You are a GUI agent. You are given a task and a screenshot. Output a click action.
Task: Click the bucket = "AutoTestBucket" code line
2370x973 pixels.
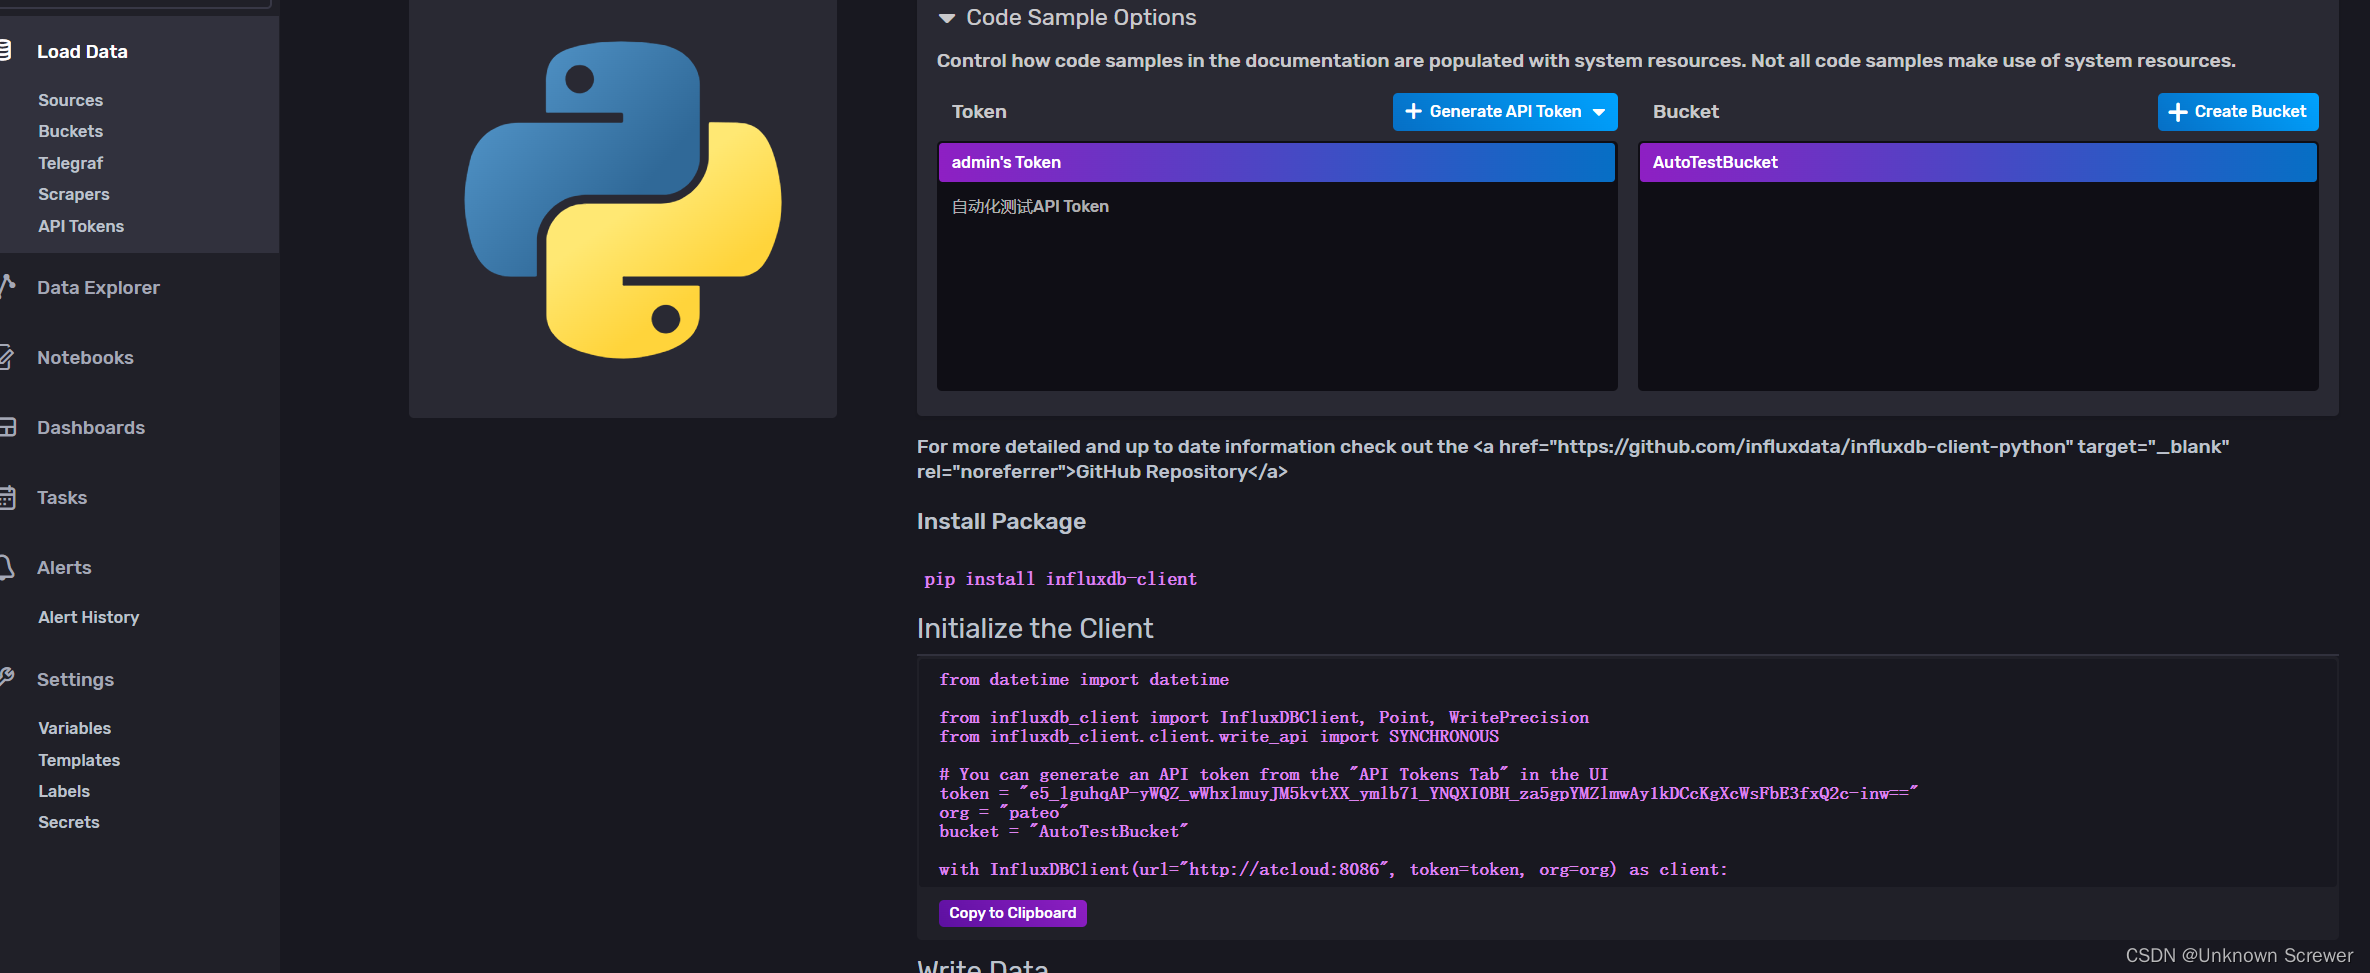tap(1063, 831)
